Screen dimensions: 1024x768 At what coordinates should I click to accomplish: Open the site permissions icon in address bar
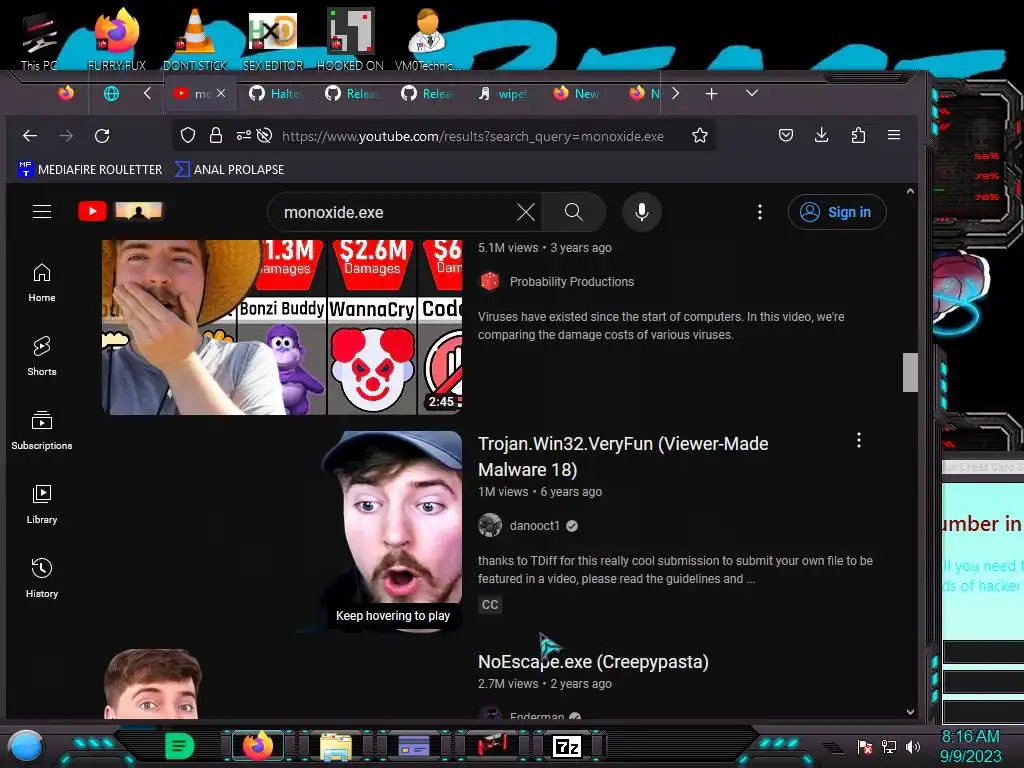tap(244, 135)
